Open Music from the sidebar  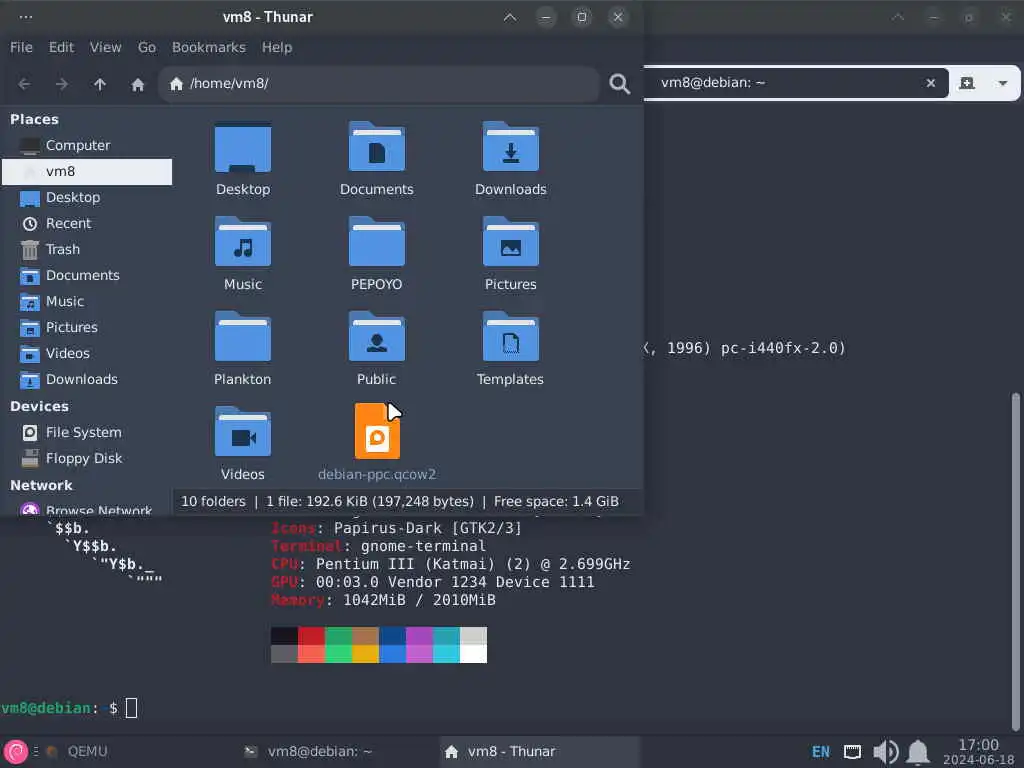[88, 302]
